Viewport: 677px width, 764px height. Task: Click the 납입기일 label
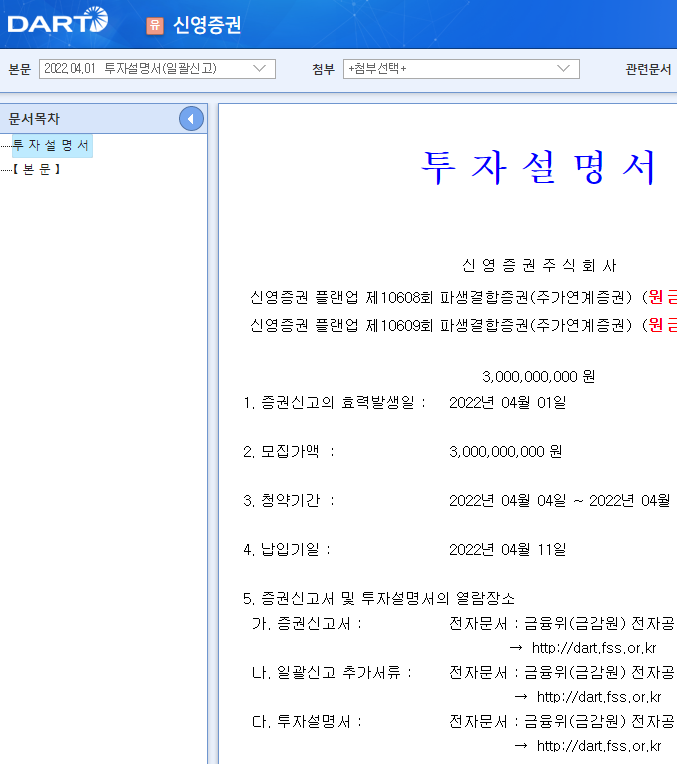pos(287,550)
